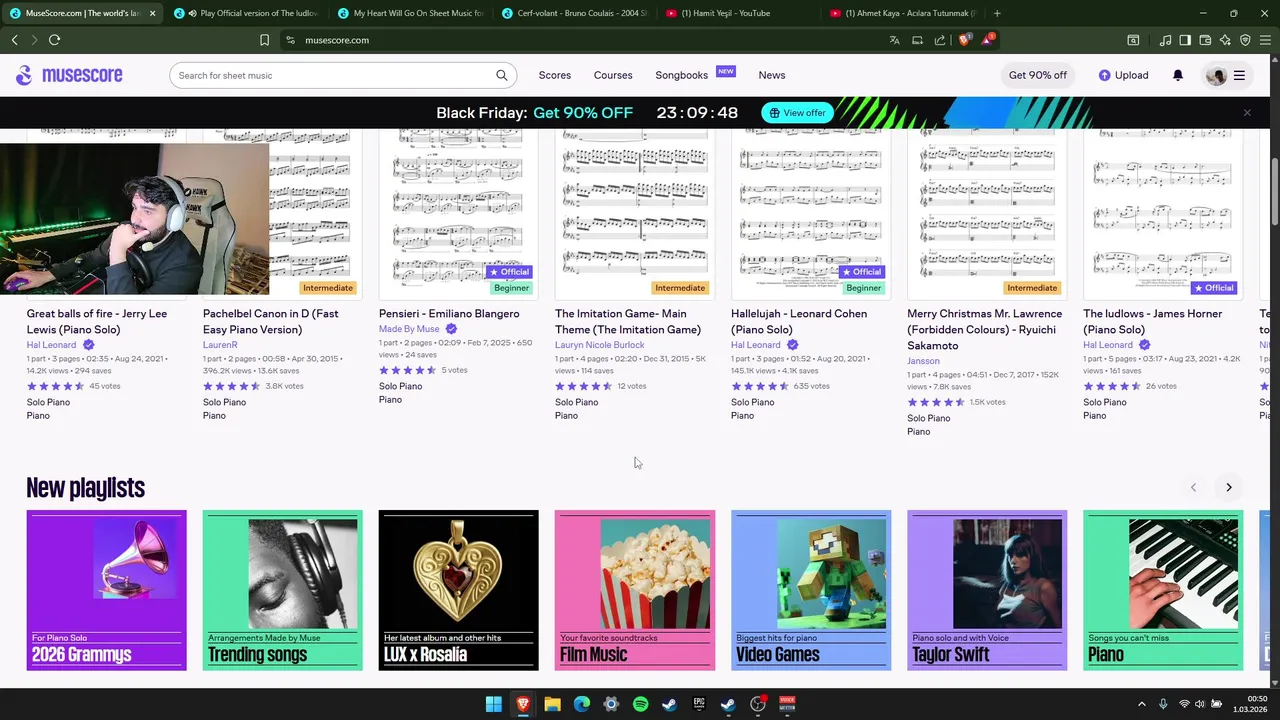Reload the page
Image resolution: width=1280 pixels, height=720 pixels.
[54, 40]
